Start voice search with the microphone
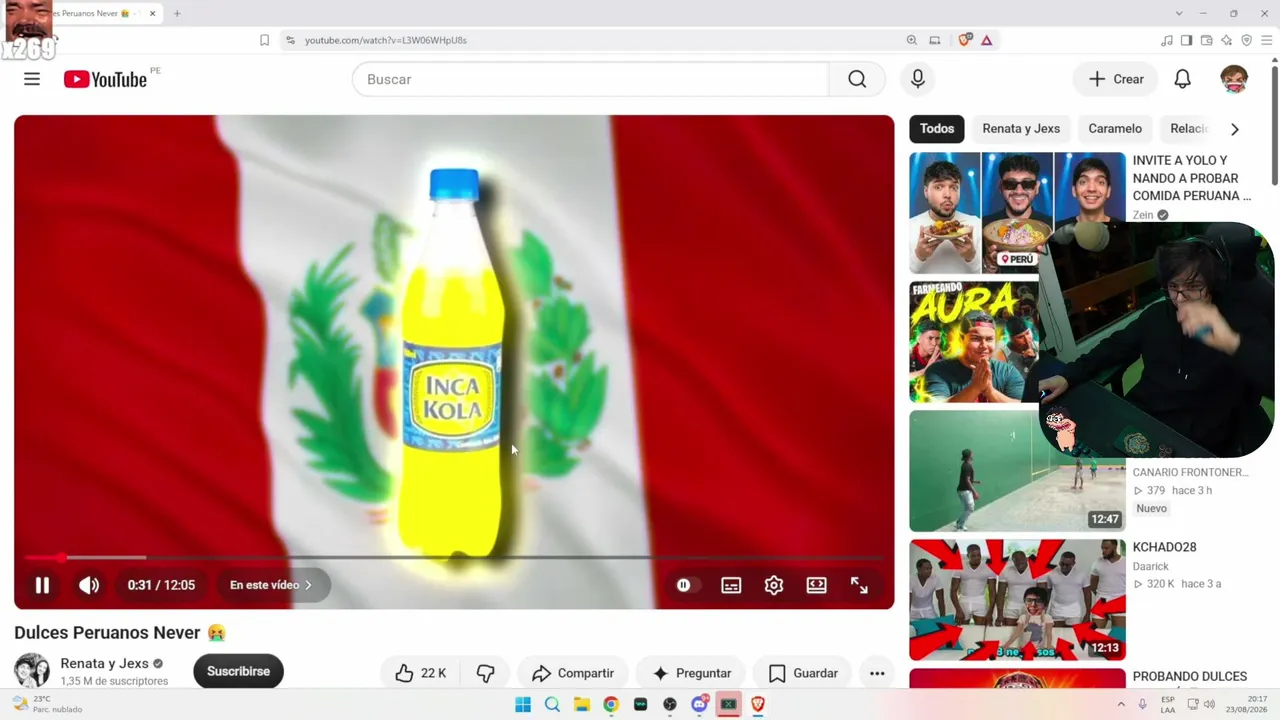This screenshot has height=720, width=1280. (918, 79)
